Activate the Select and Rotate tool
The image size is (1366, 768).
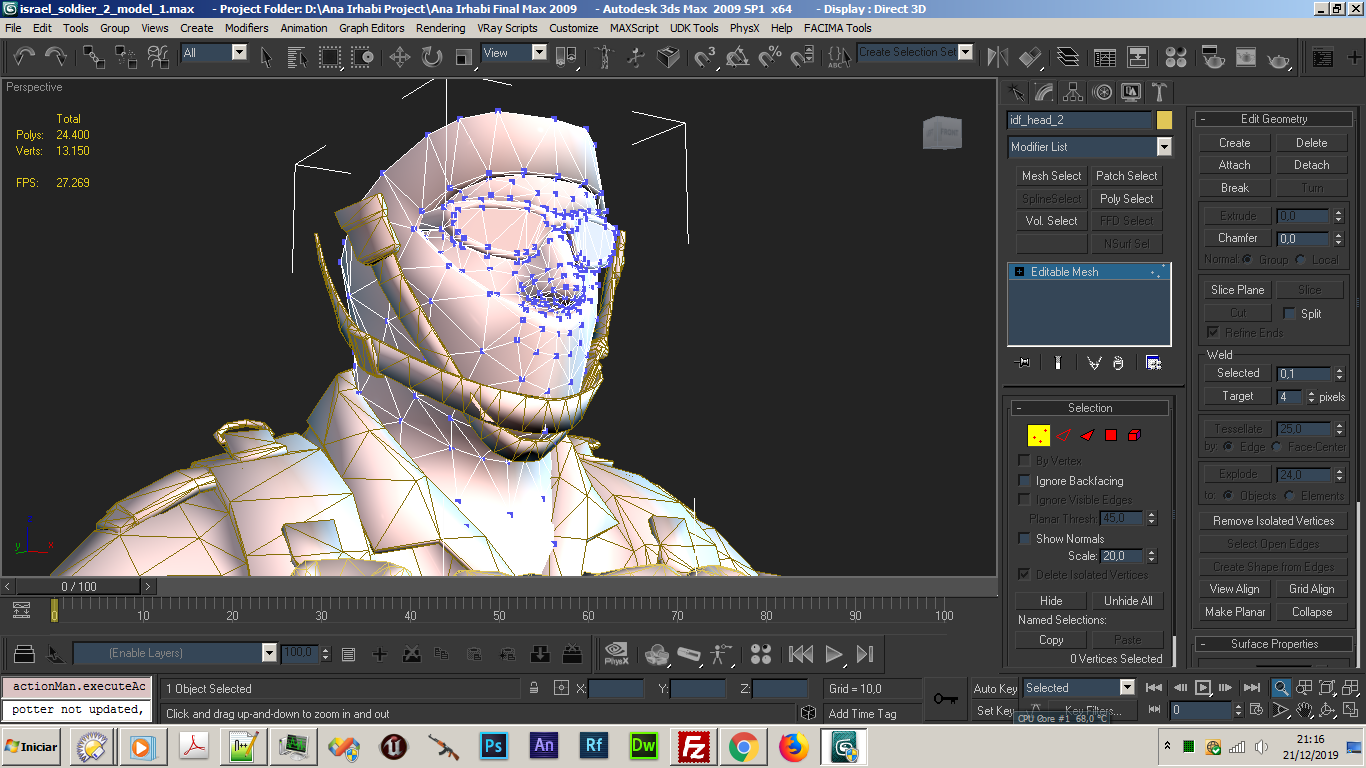coord(432,57)
